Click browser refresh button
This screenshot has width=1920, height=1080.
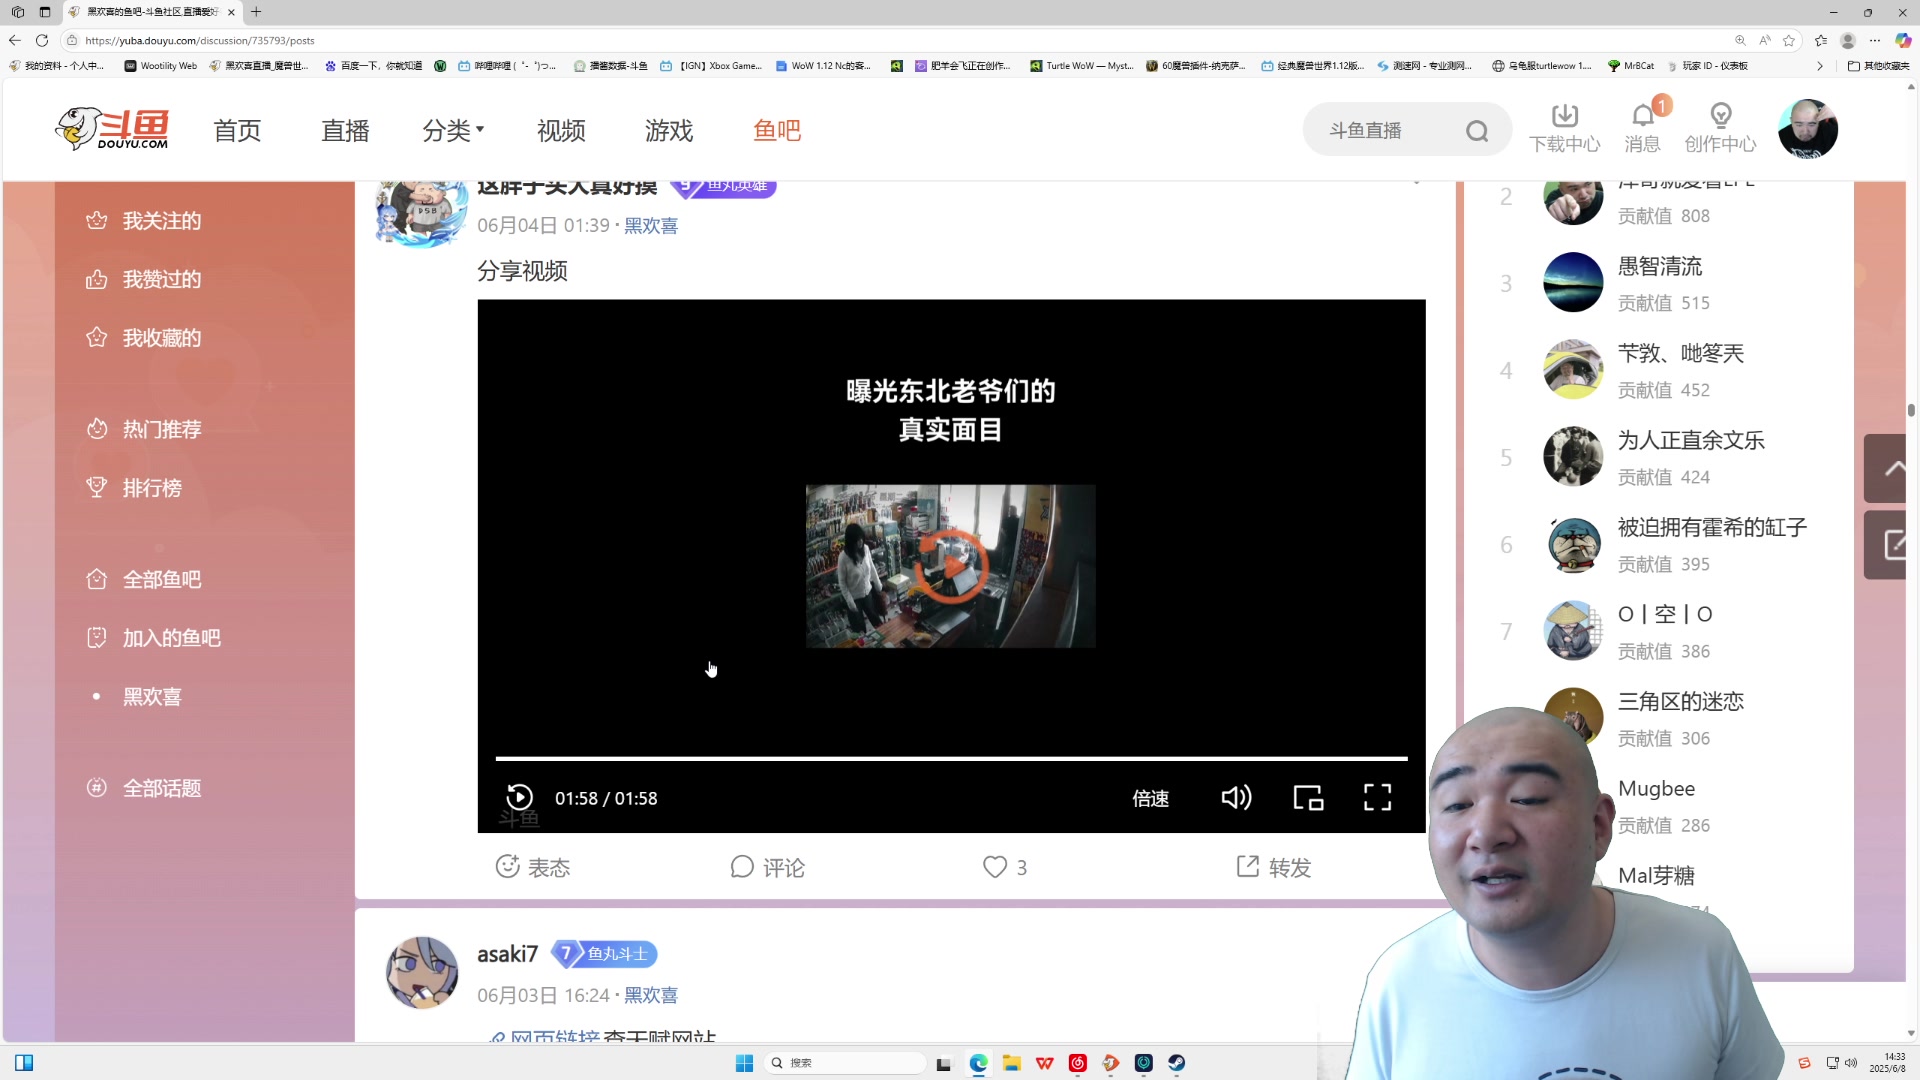42,40
